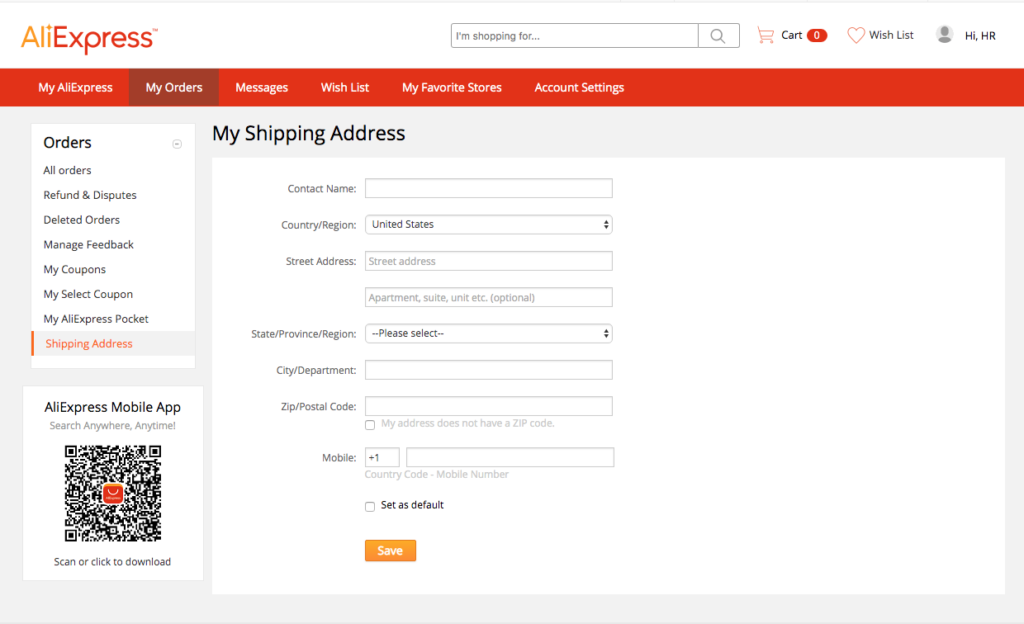Focus the mobile number field
Viewport: 1024px width, 624px height.
pyautogui.click(x=510, y=458)
